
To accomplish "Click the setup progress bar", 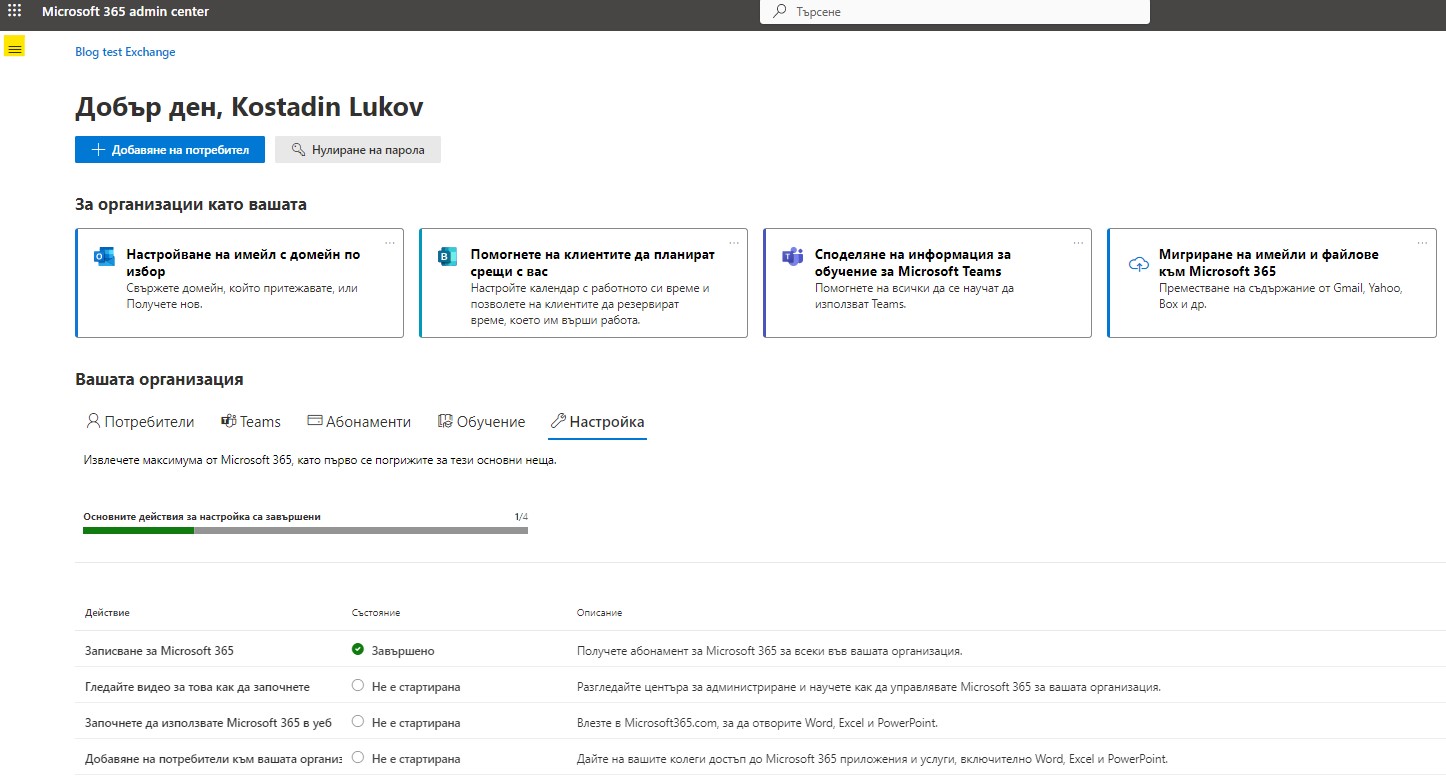I will pyautogui.click(x=305, y=530).
